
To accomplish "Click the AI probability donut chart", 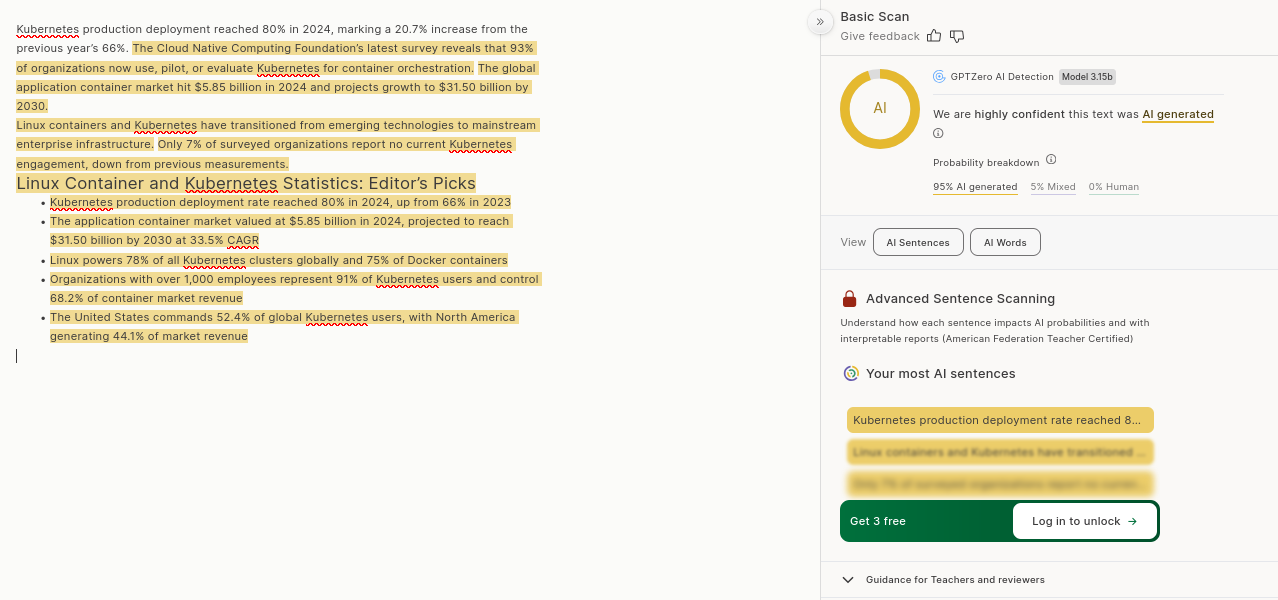I will [x=880, y=109].
